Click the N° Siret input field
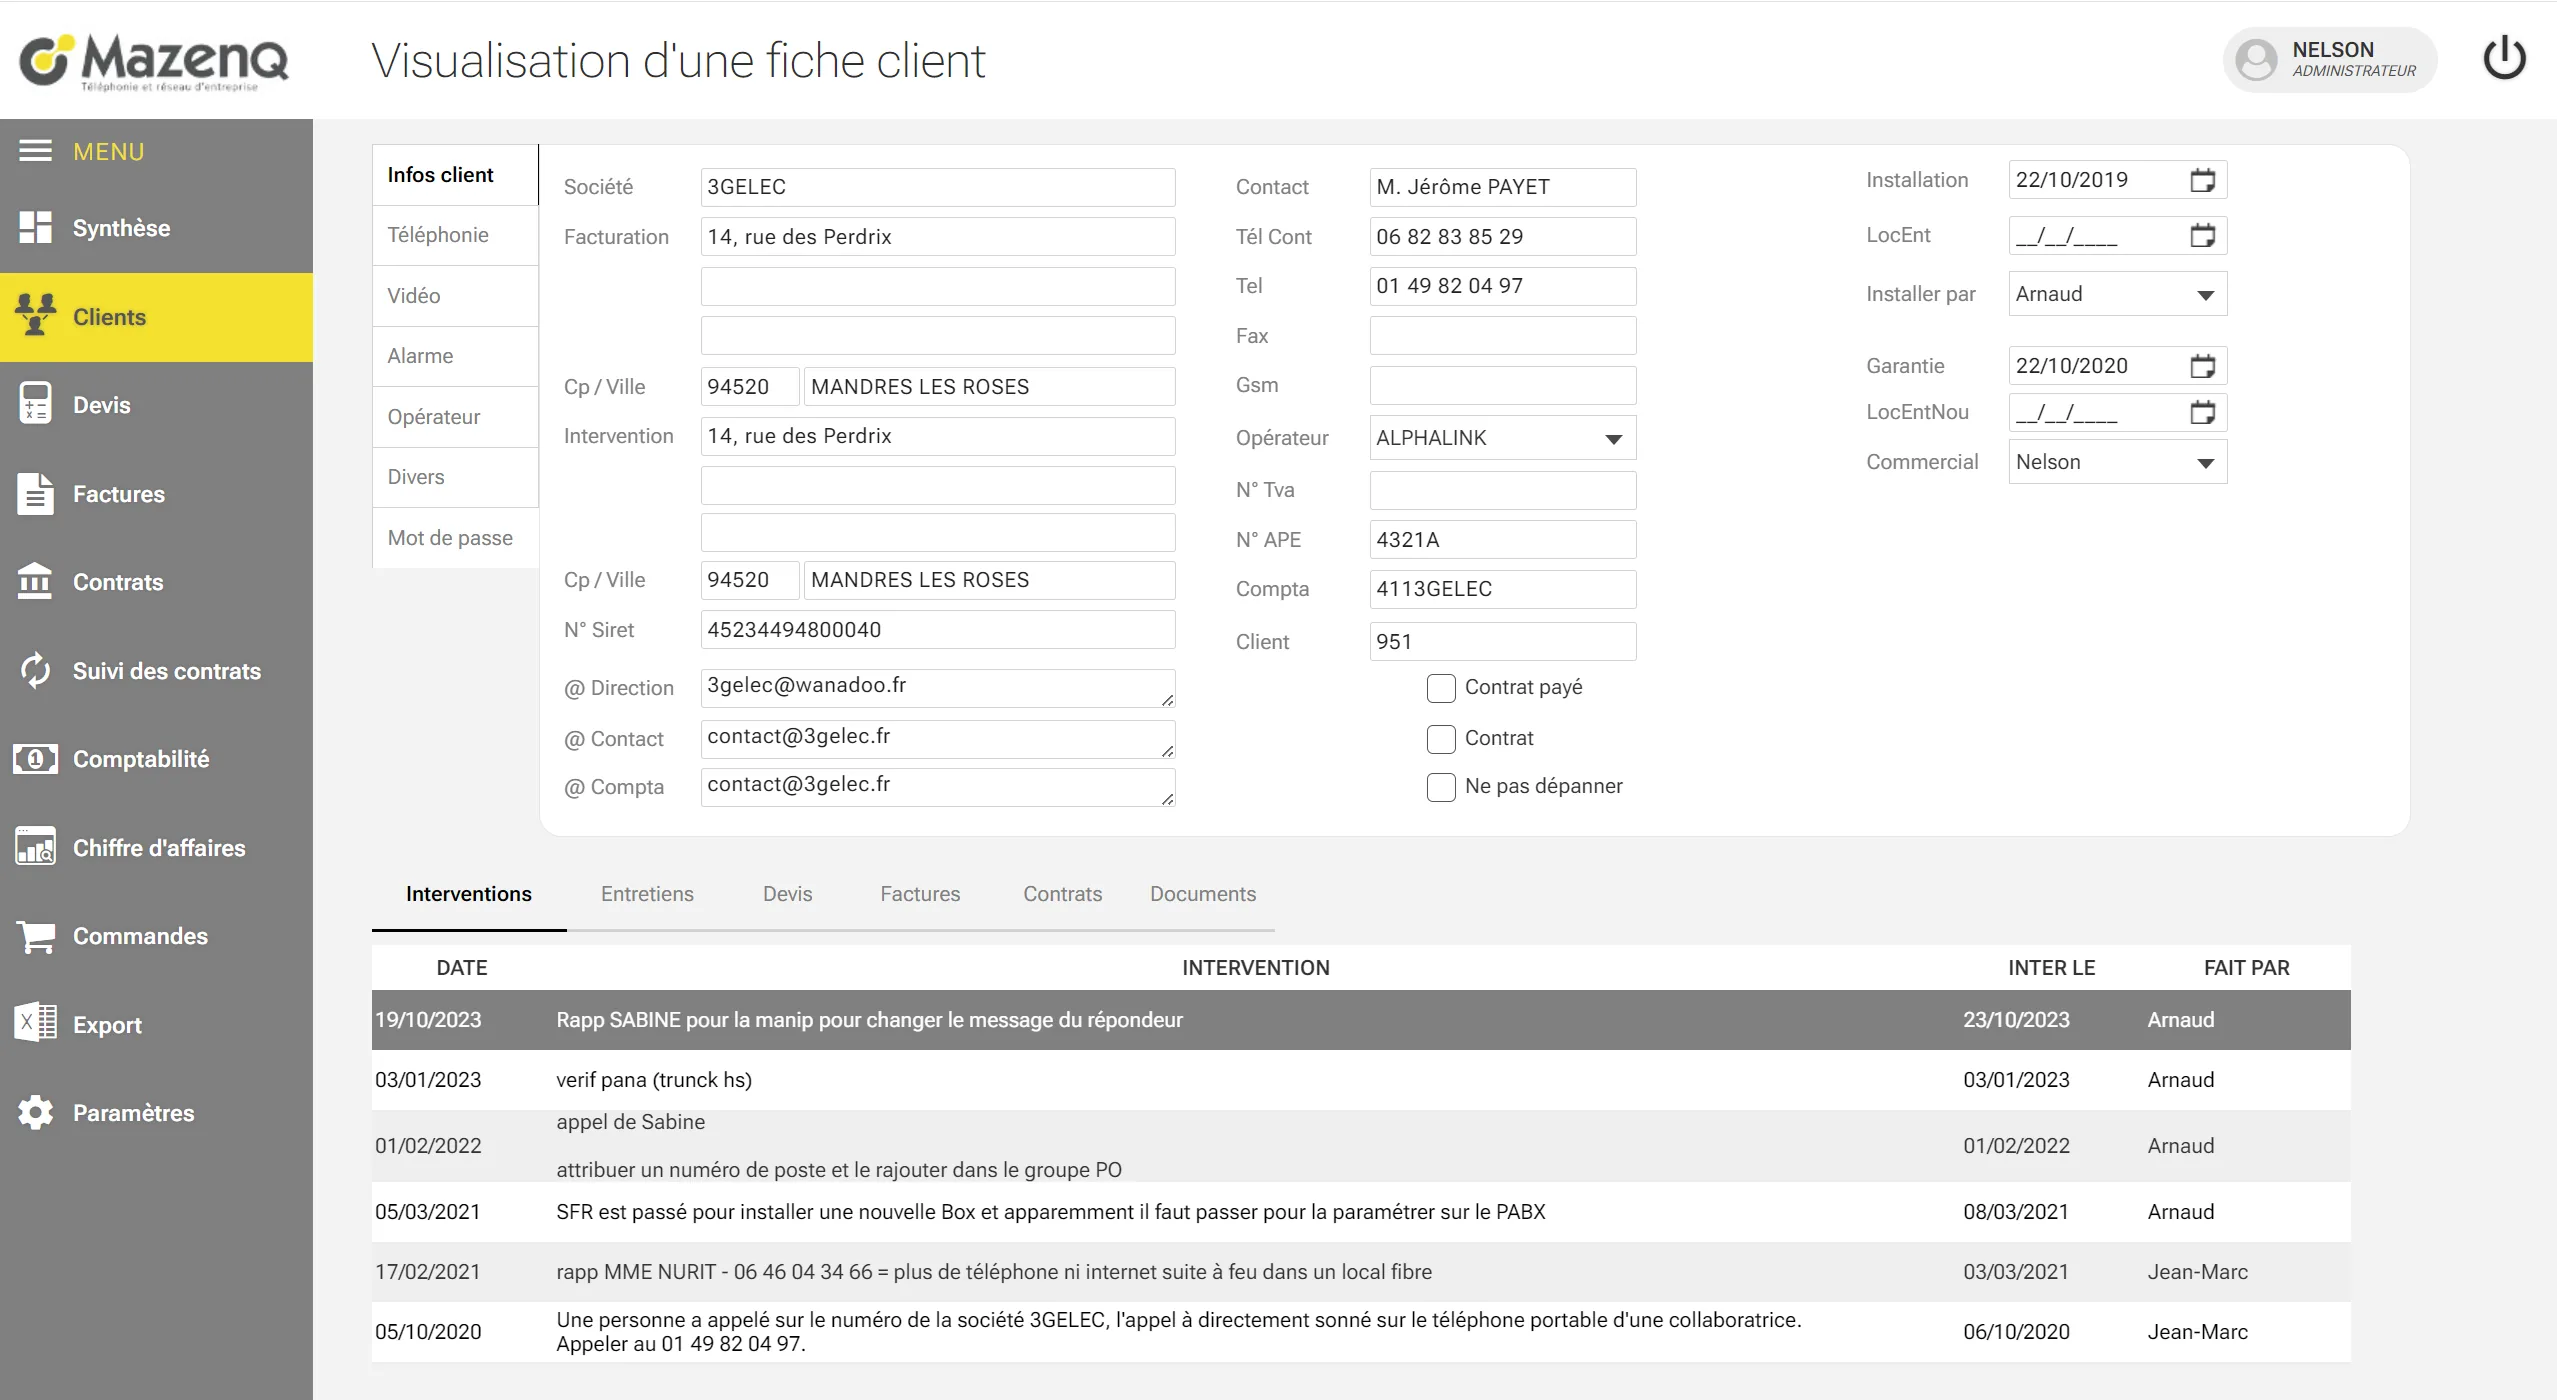Viewport: 2557px width, 1400px height. (937, 630)
